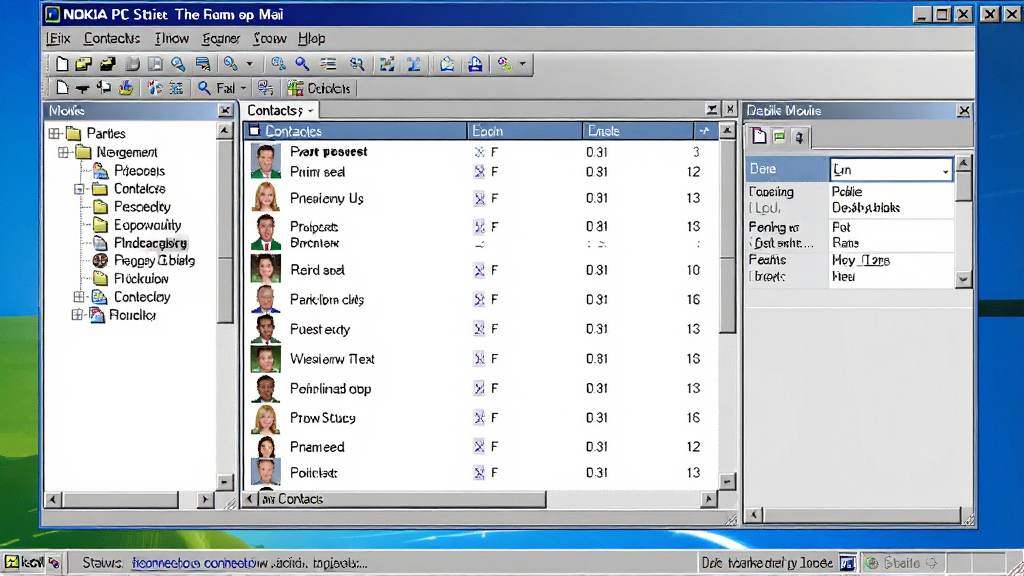
Task: Select the 'Pohnlinad oop' contact name
Action: point(330,389)
